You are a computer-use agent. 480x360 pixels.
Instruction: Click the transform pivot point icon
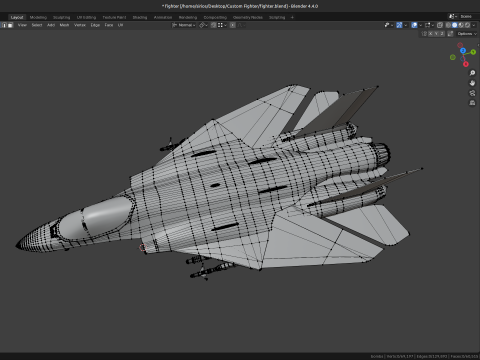click(202, 25)
